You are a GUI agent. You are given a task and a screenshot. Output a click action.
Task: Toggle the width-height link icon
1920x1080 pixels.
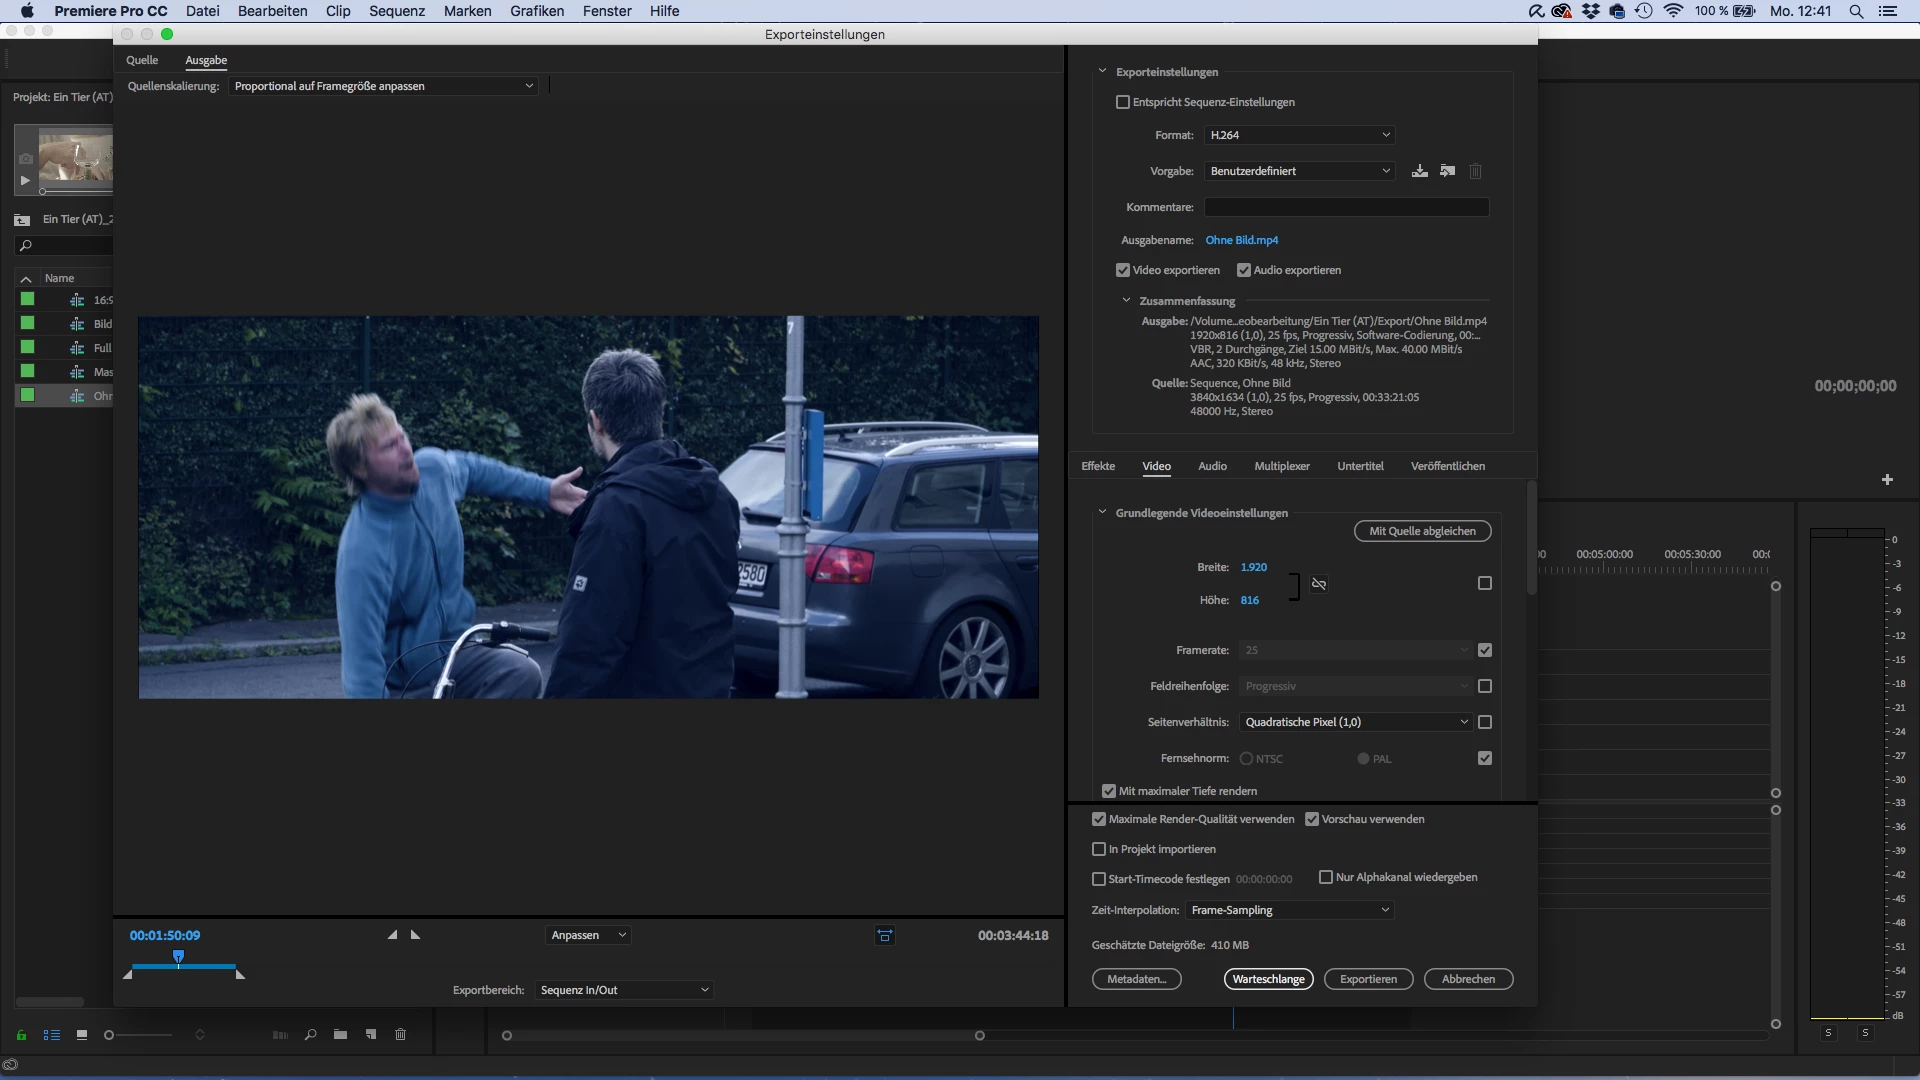[x=1319, y=584]
